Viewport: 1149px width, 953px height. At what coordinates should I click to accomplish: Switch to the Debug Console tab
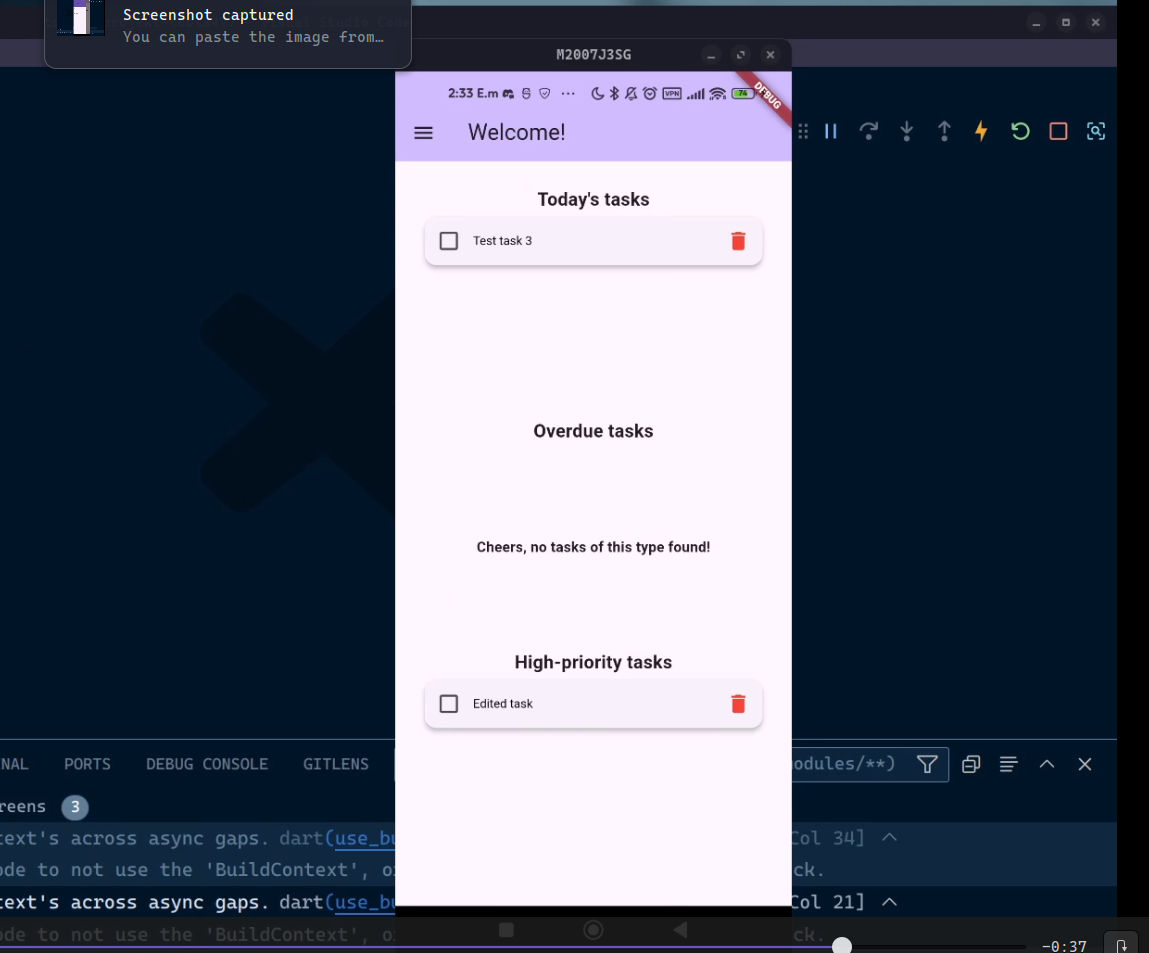pyautogui.click(x=207, y=764)
